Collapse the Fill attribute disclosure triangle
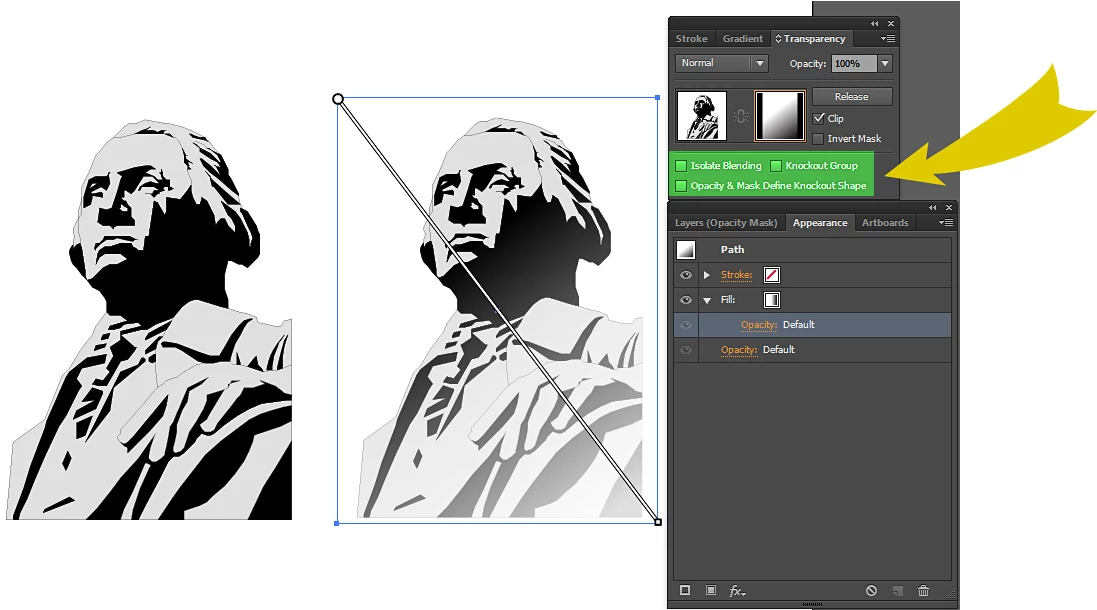 tap(707, 300)
